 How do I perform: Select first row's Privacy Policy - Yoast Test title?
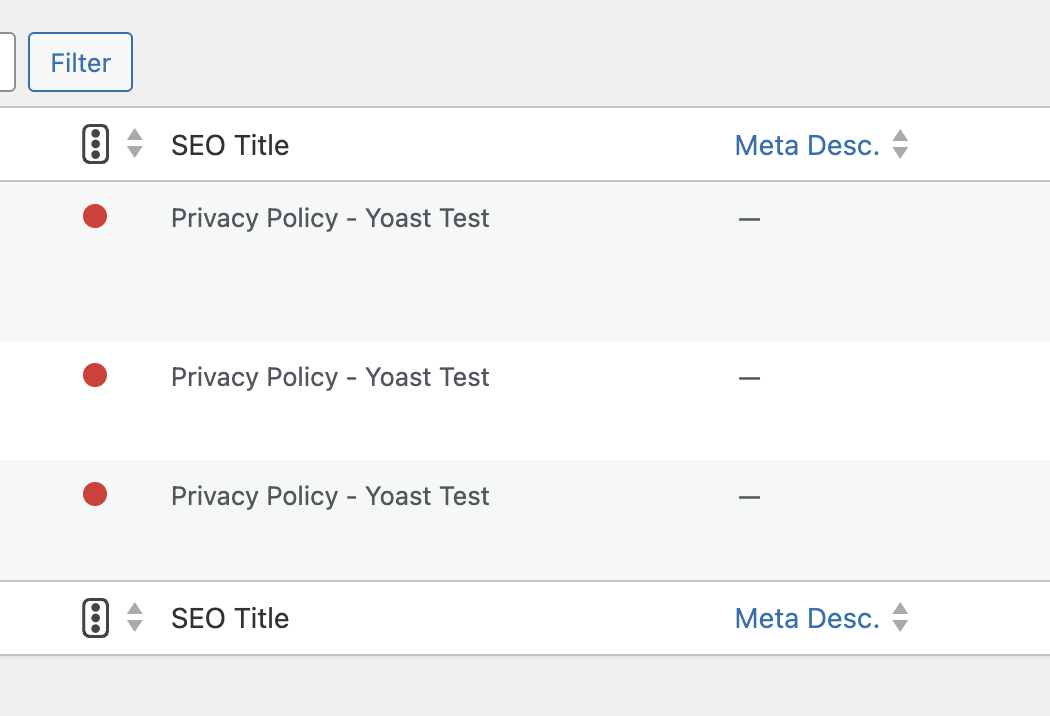pyautogui.click(x=330, y=218)
